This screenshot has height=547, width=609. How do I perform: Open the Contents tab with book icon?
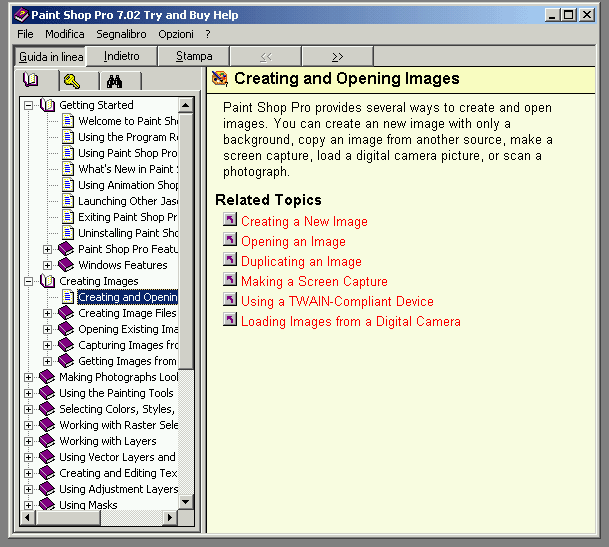coord(31,80)
